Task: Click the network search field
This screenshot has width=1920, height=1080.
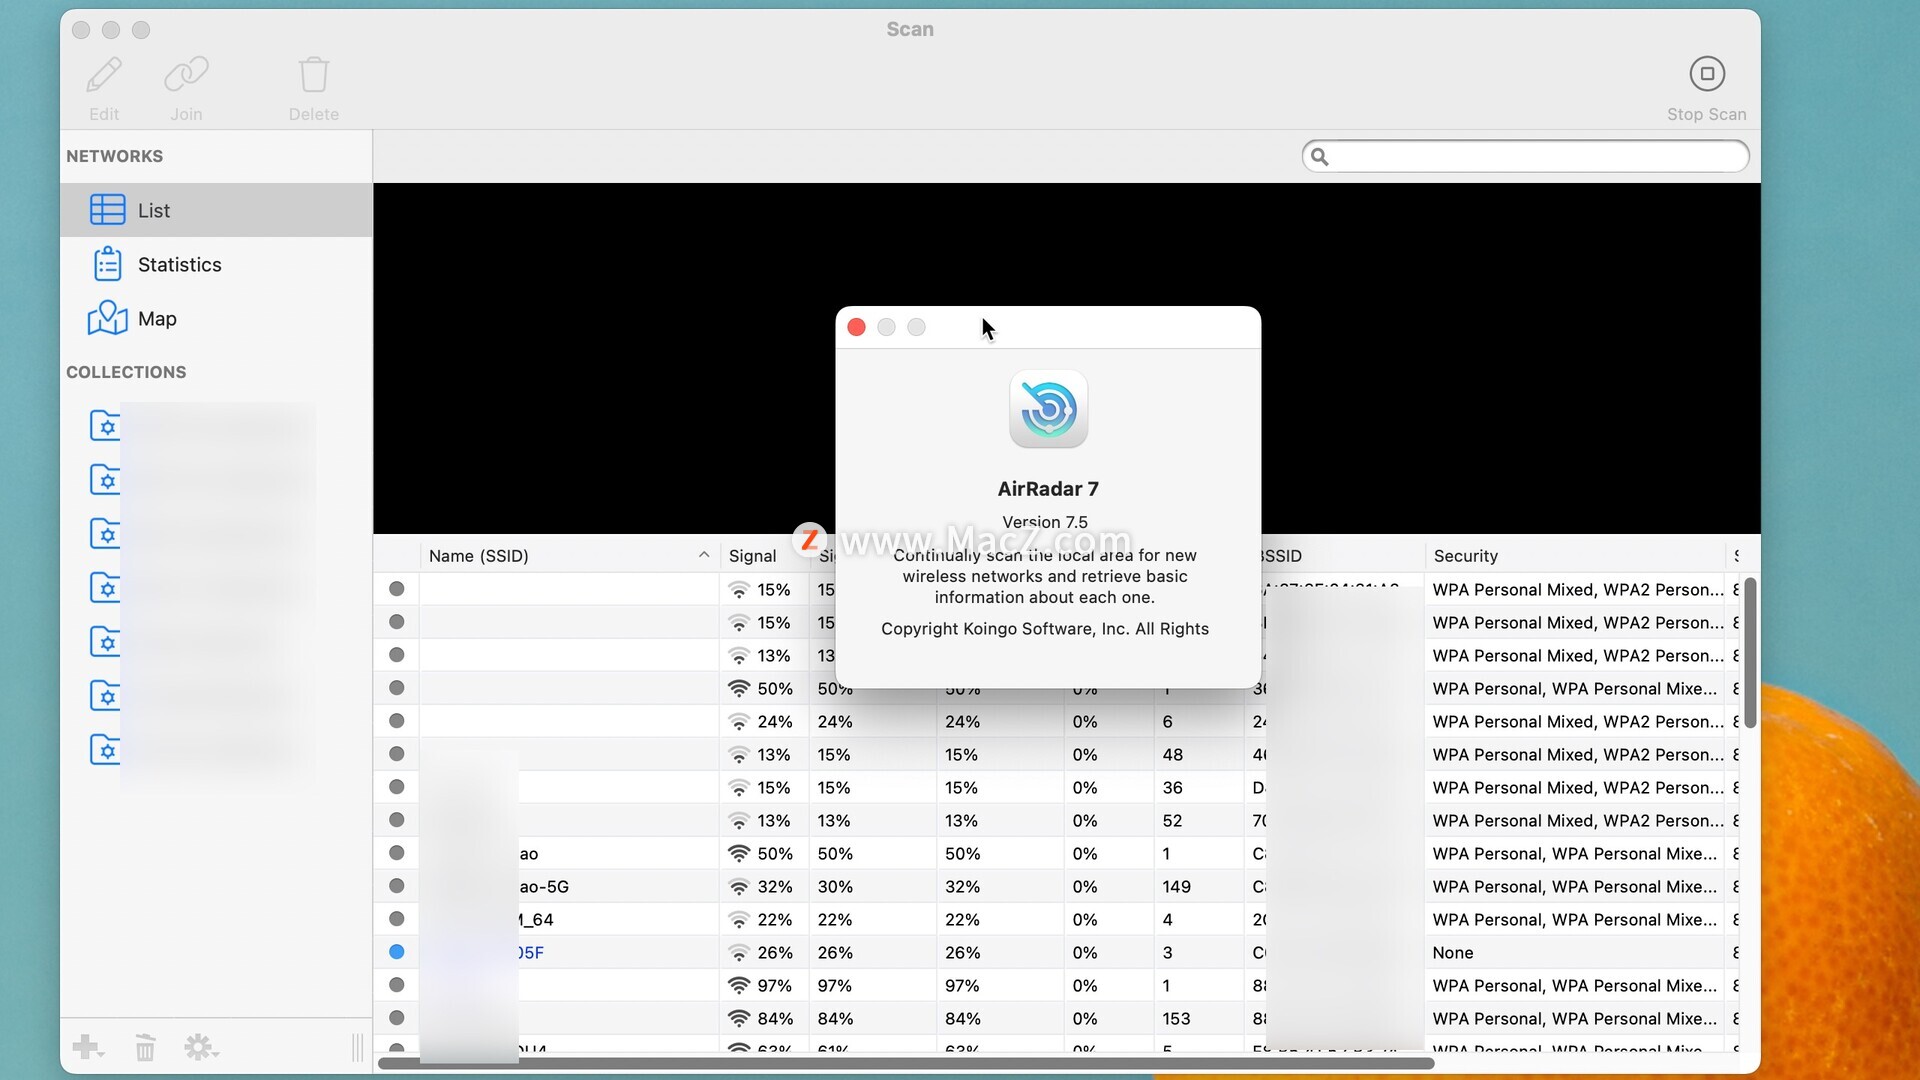Action: (1525, 156)
